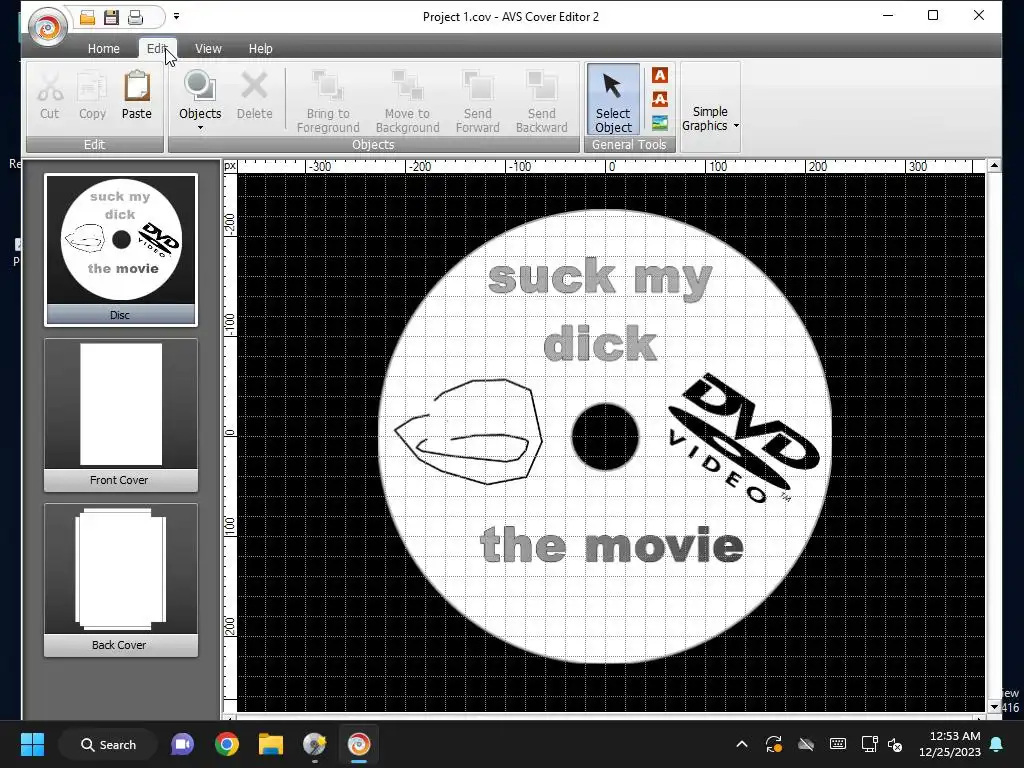
Task: Click the px unit box at ruler corner
Action: tap(230, 166)
